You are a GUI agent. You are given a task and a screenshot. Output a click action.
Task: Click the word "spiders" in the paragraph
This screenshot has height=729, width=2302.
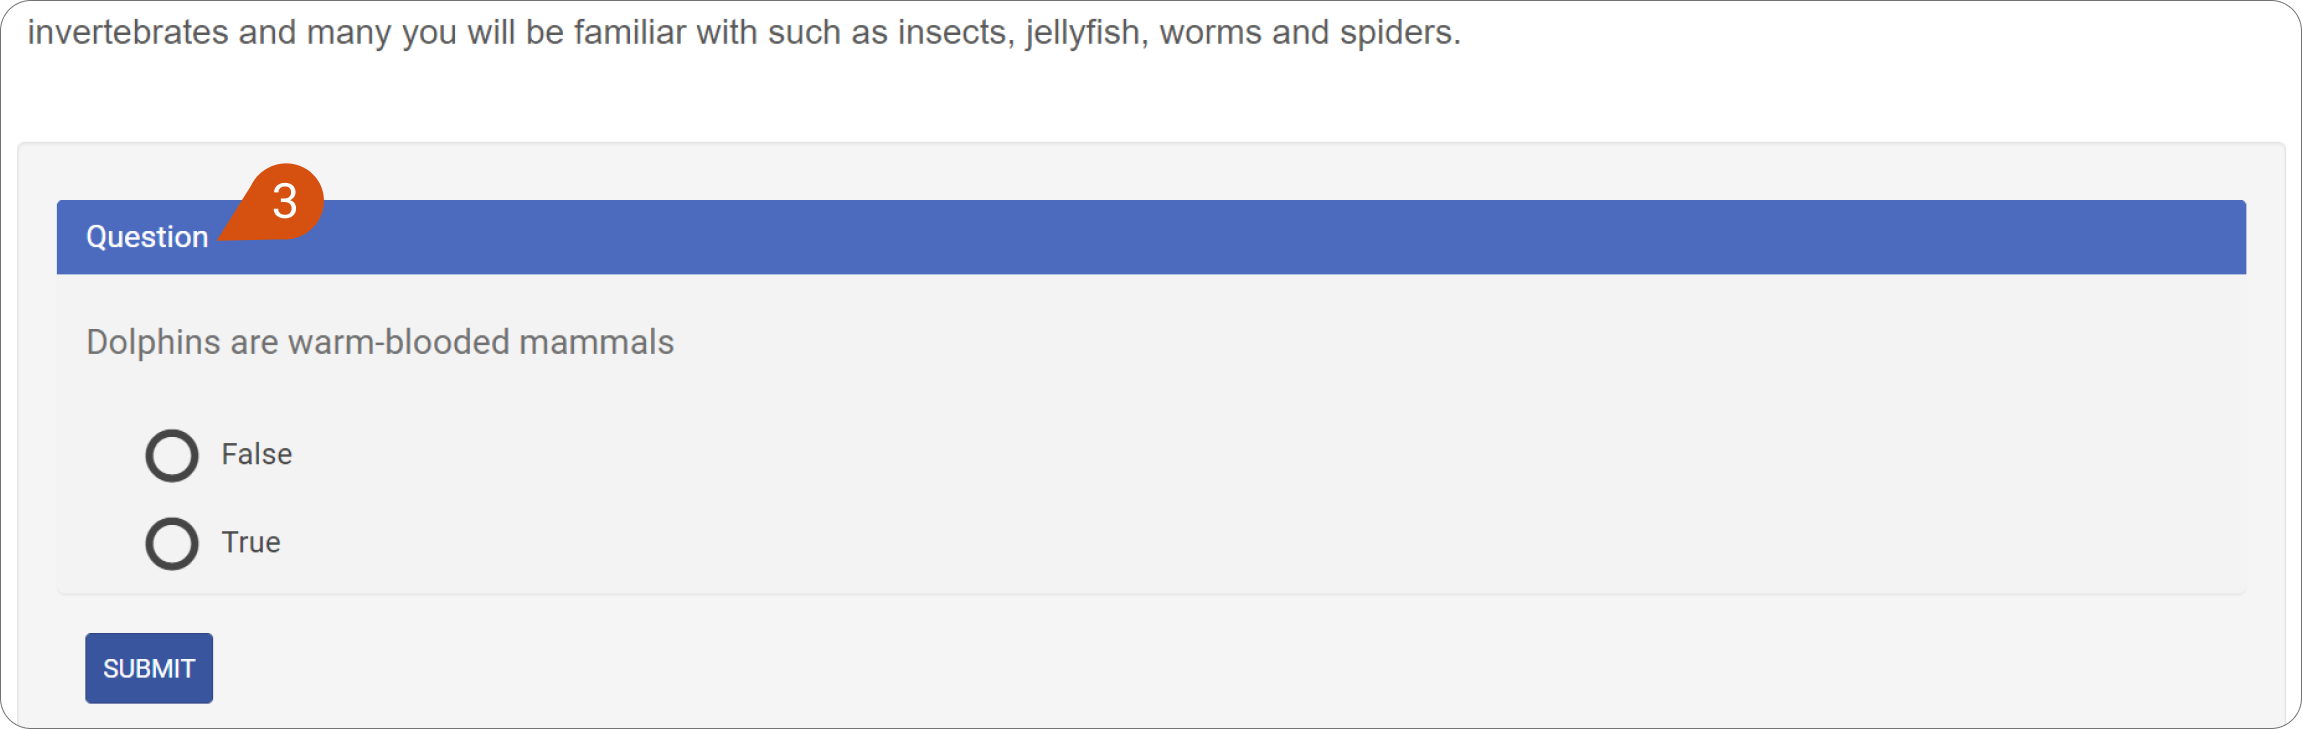pos(1400,32)
